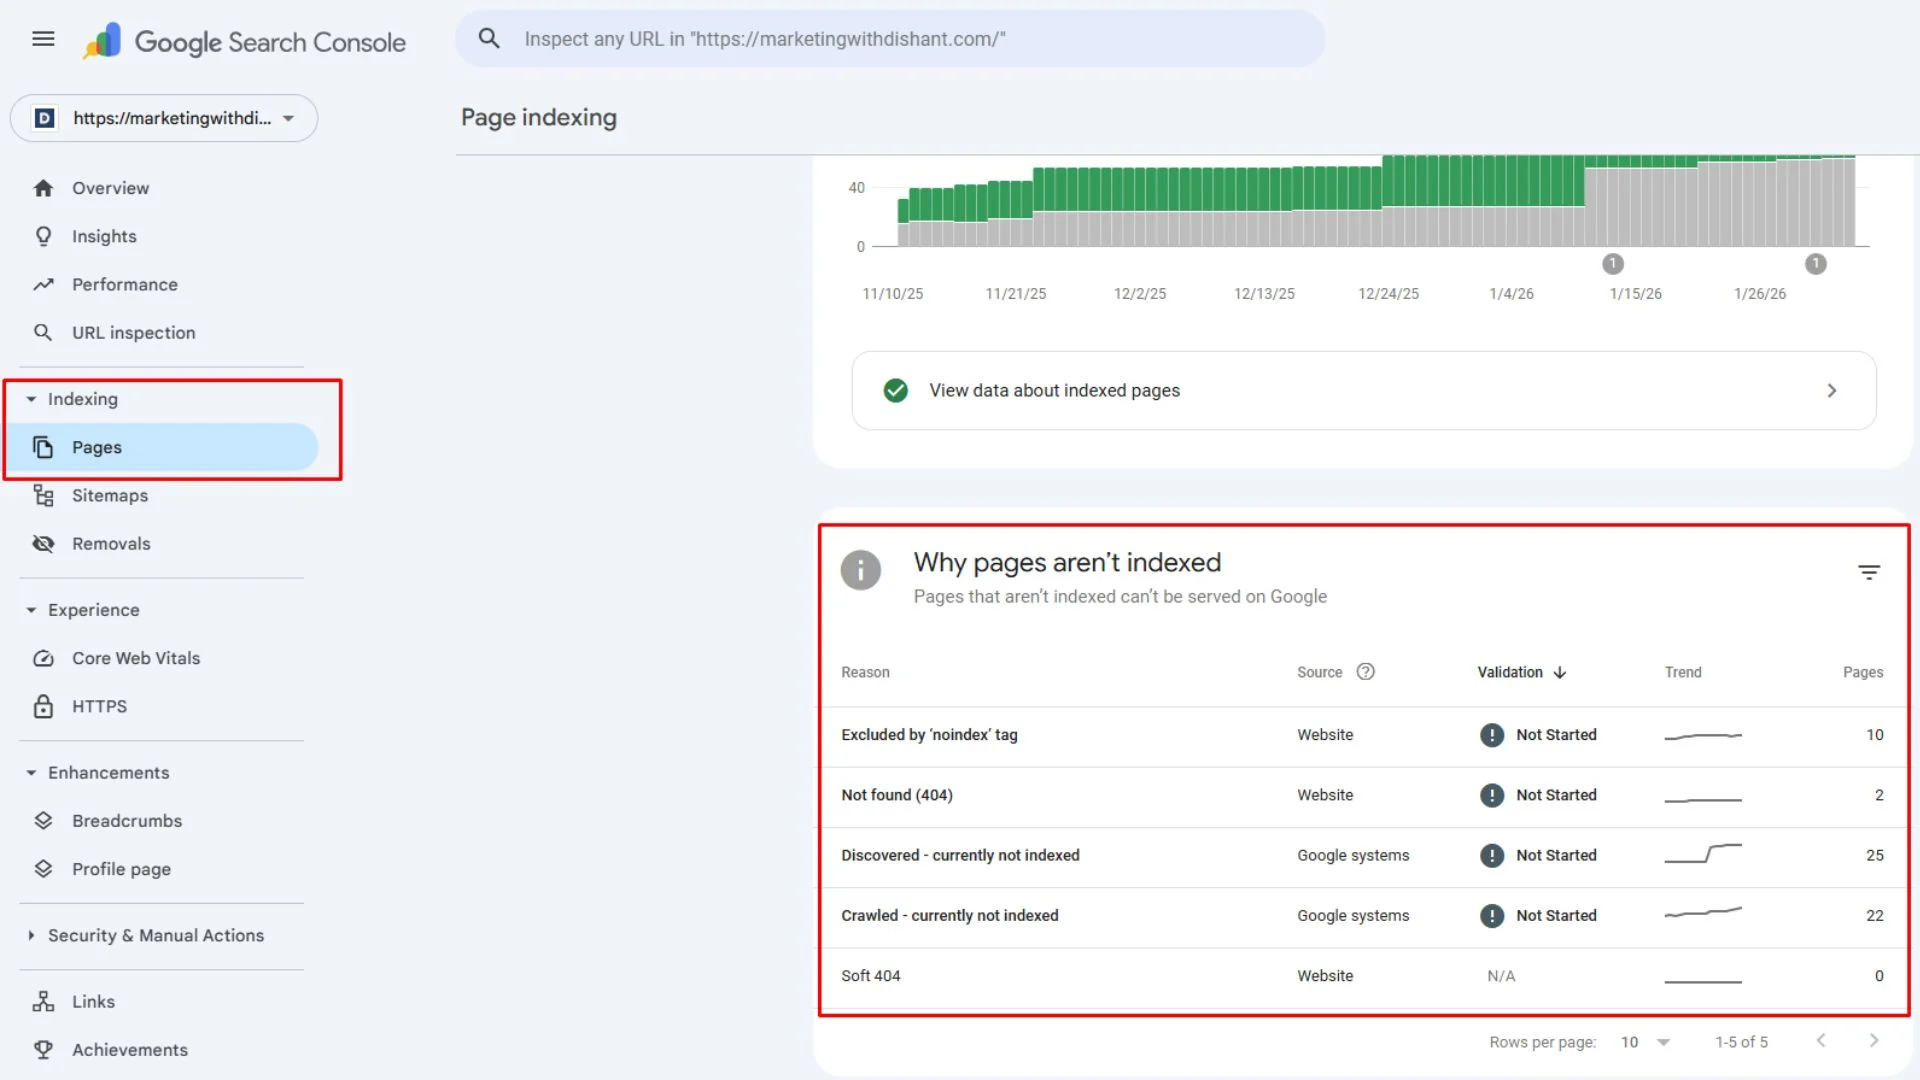Click the Core Web Vitals gauge icon

tap(43, 658)
